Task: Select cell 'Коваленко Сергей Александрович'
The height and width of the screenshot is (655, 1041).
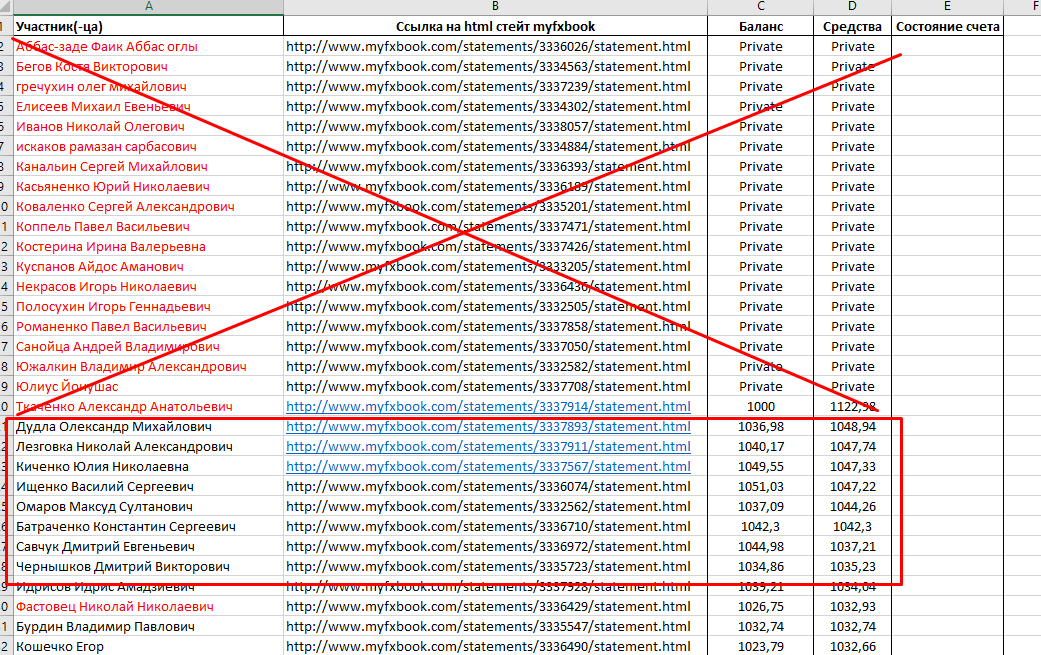Action: (148, 206)
